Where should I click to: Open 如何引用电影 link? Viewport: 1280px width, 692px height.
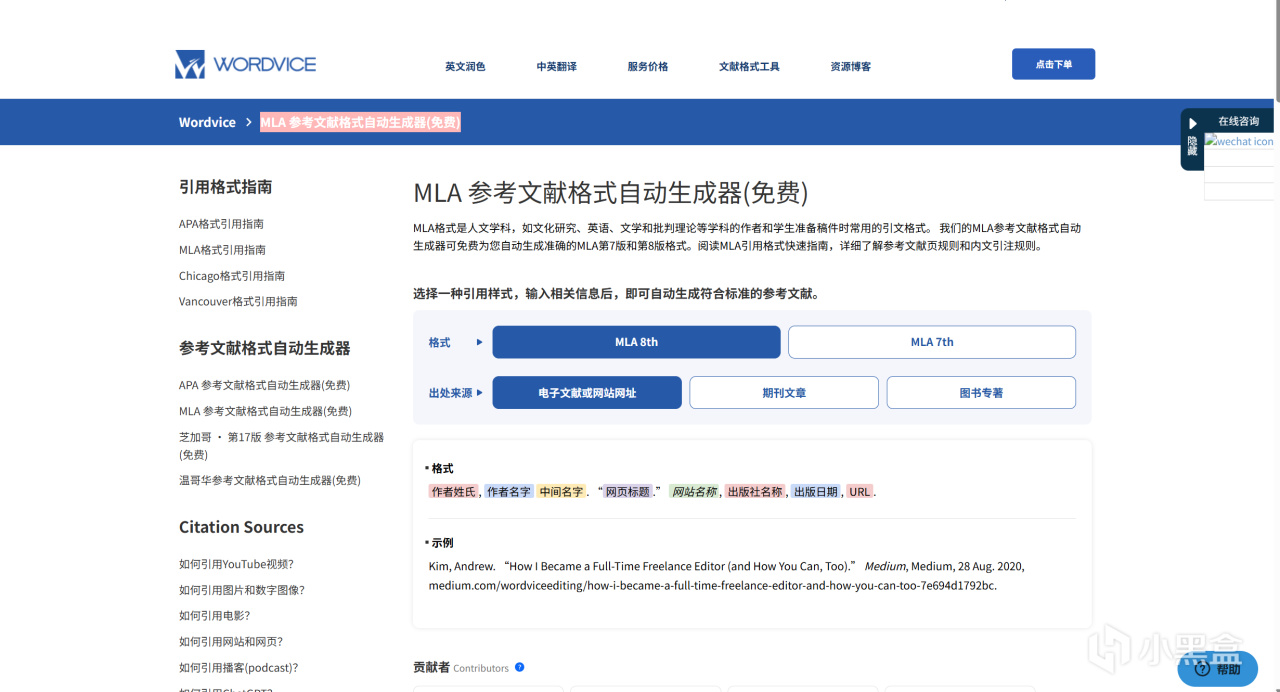tap(215, 616)
